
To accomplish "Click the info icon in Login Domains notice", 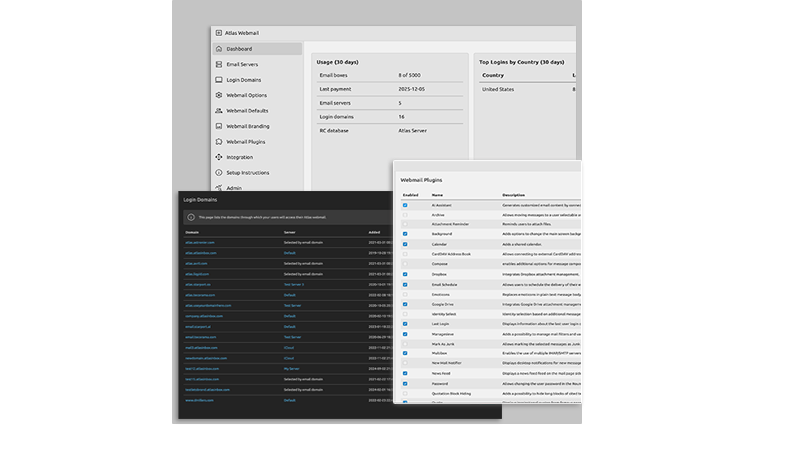I will (191, 217).
